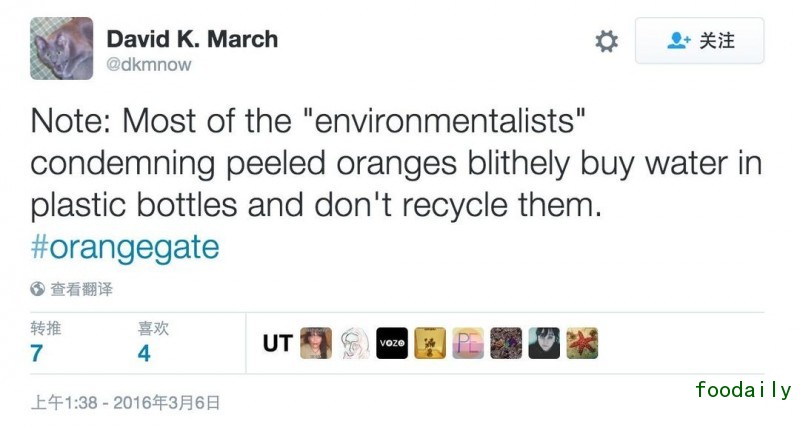Screen dimensions: 800x427
Task: Click the globe translate icon
Action: (38, 289)
